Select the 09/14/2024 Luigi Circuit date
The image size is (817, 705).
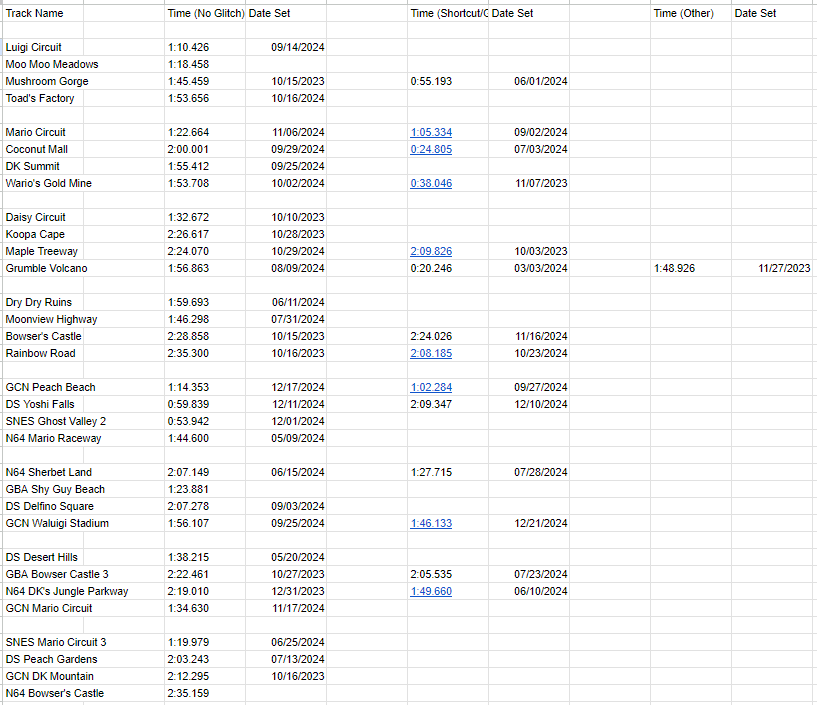tap(286, 47)
